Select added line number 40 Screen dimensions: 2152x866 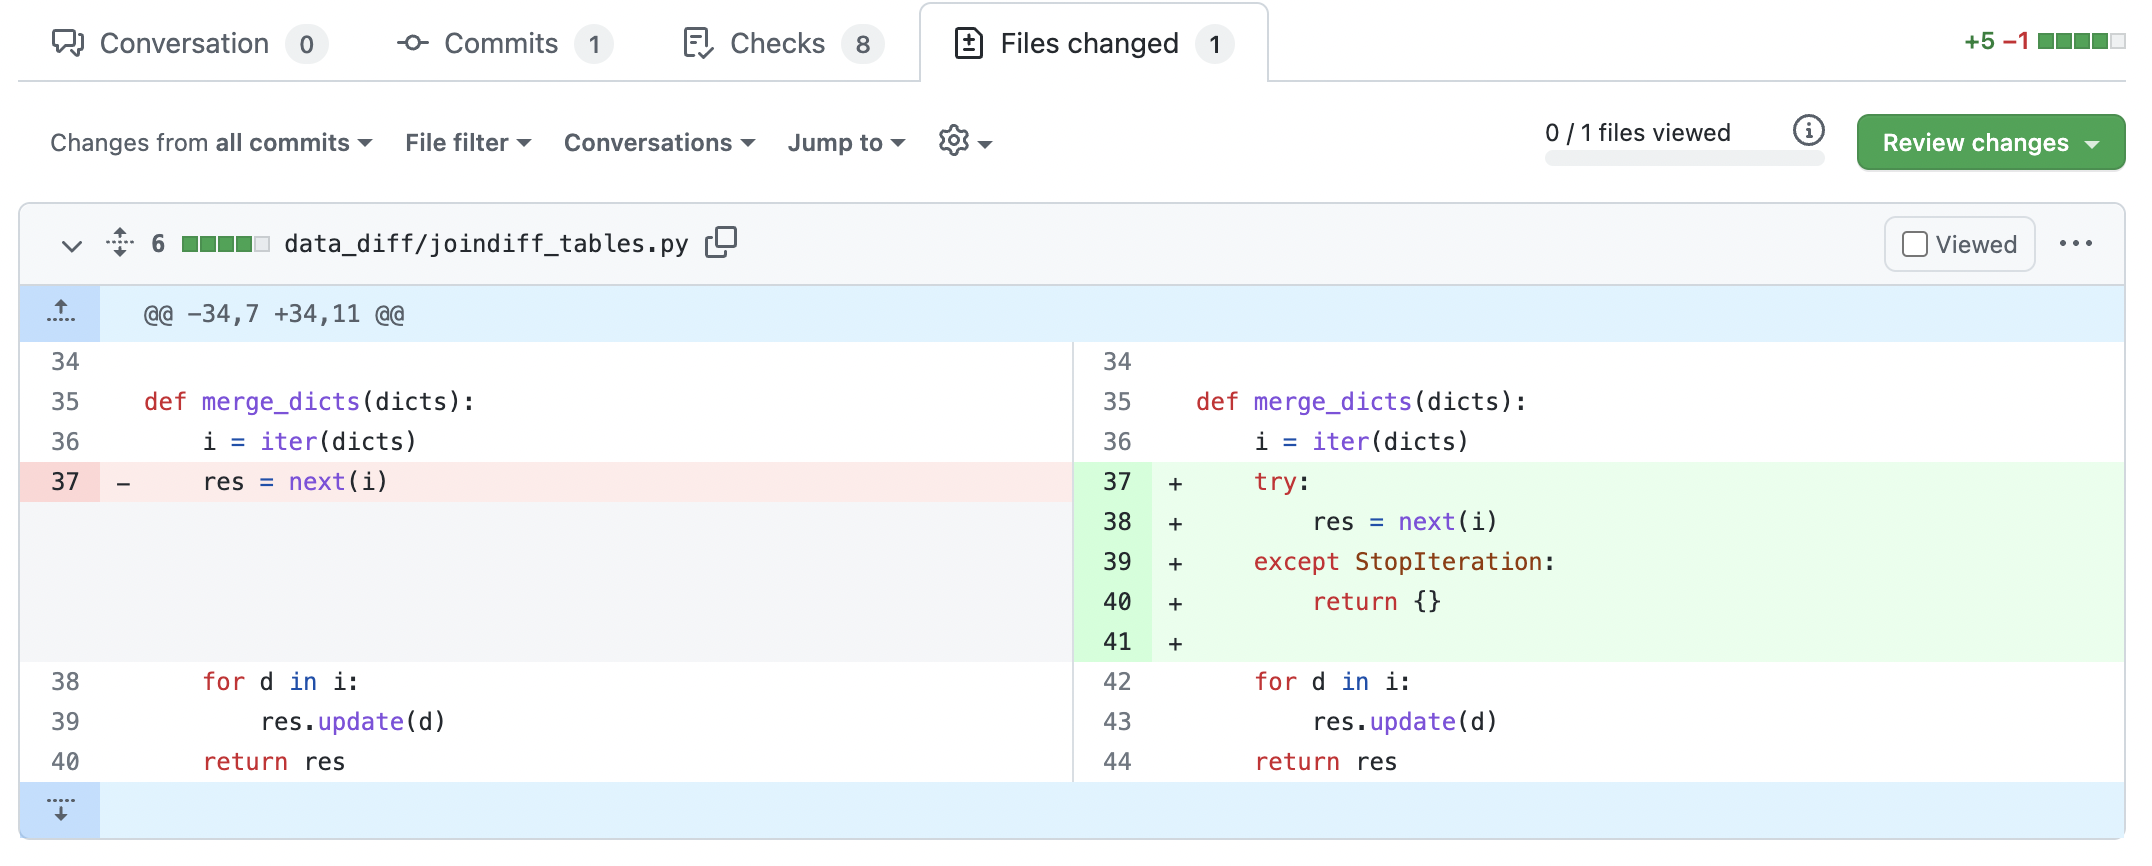pos(1113,602)
